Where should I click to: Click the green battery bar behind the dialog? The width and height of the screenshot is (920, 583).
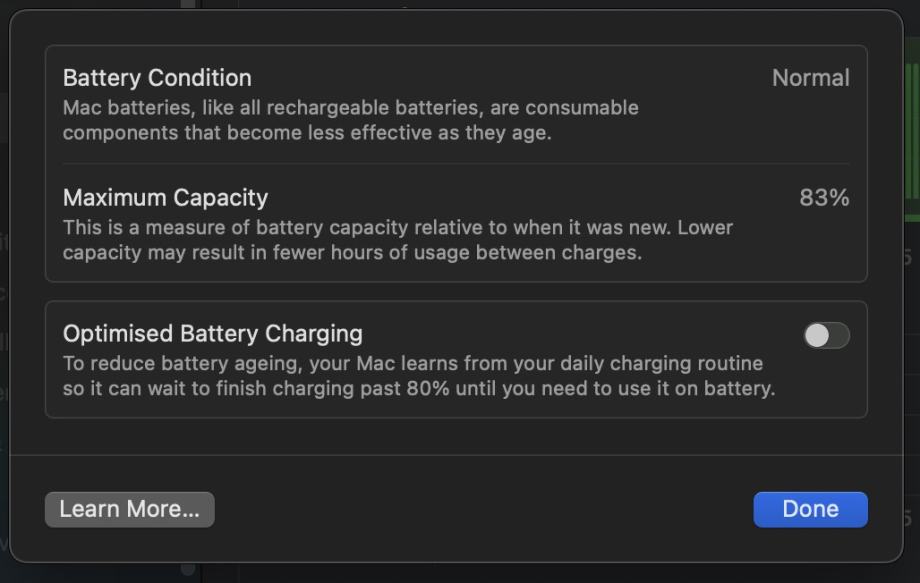pos(912,140)
